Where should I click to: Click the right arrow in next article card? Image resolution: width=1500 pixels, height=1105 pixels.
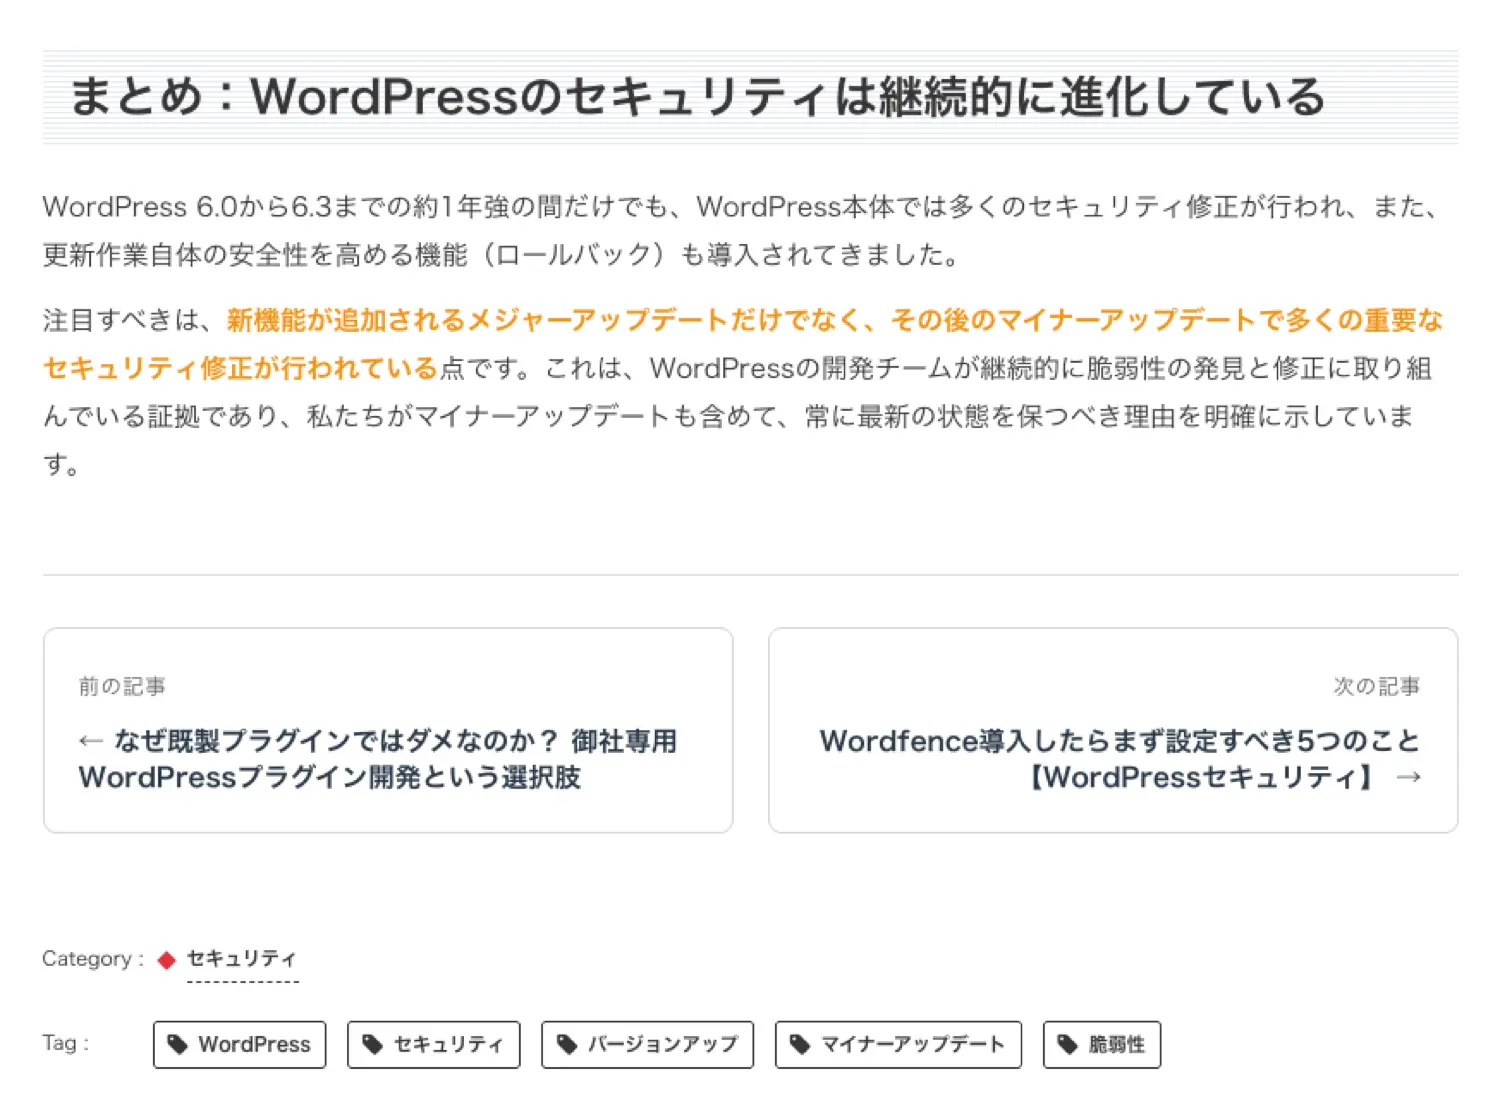[1409, 777]
